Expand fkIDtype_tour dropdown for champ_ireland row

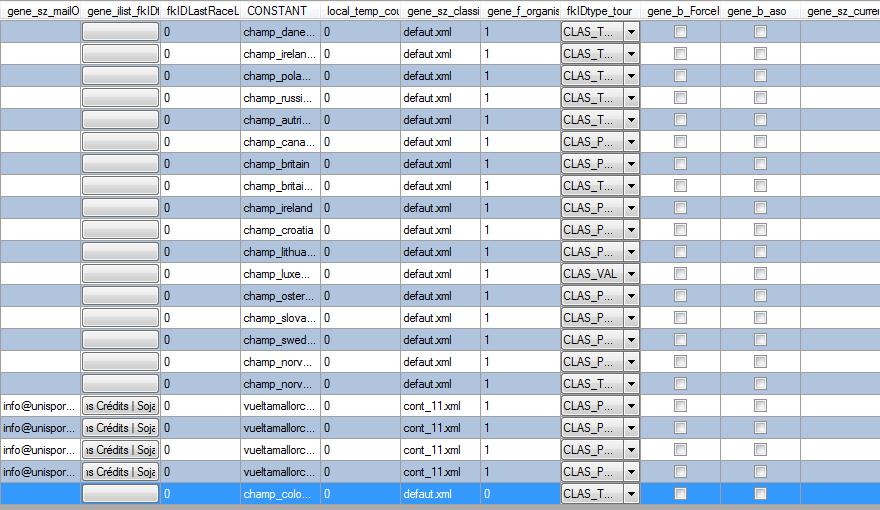[631, 208]
